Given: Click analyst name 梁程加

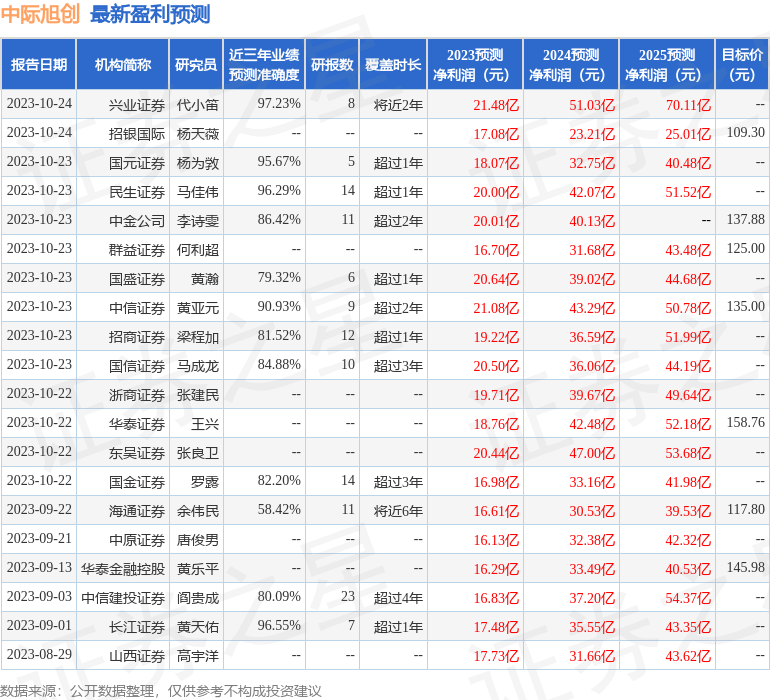Looking at the screenshot, I should coord(197,336).
